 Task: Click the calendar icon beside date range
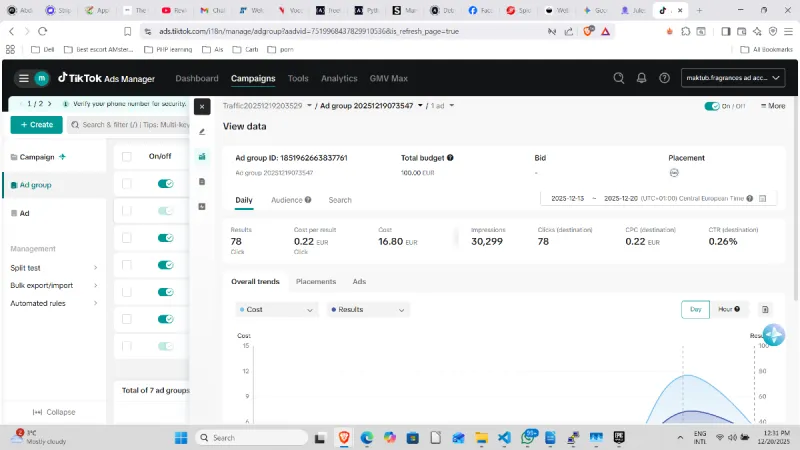(x=762, y=199)
